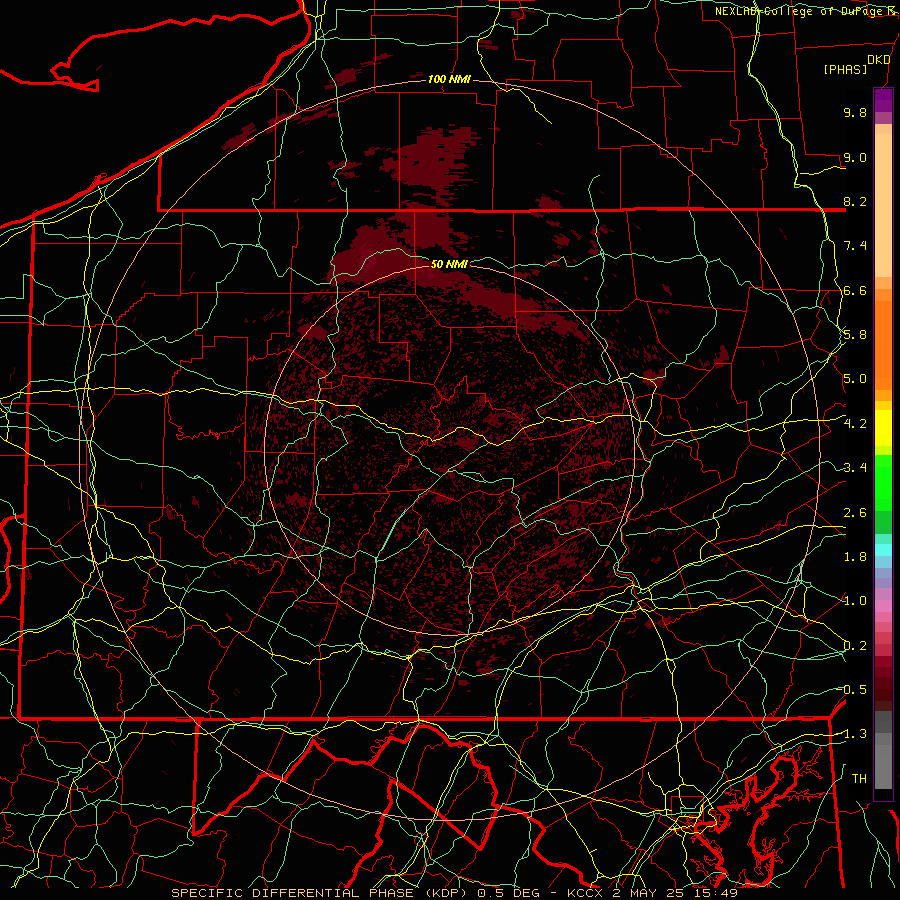
Task: Click the 8.2 value on the legend
Action: 855,201
